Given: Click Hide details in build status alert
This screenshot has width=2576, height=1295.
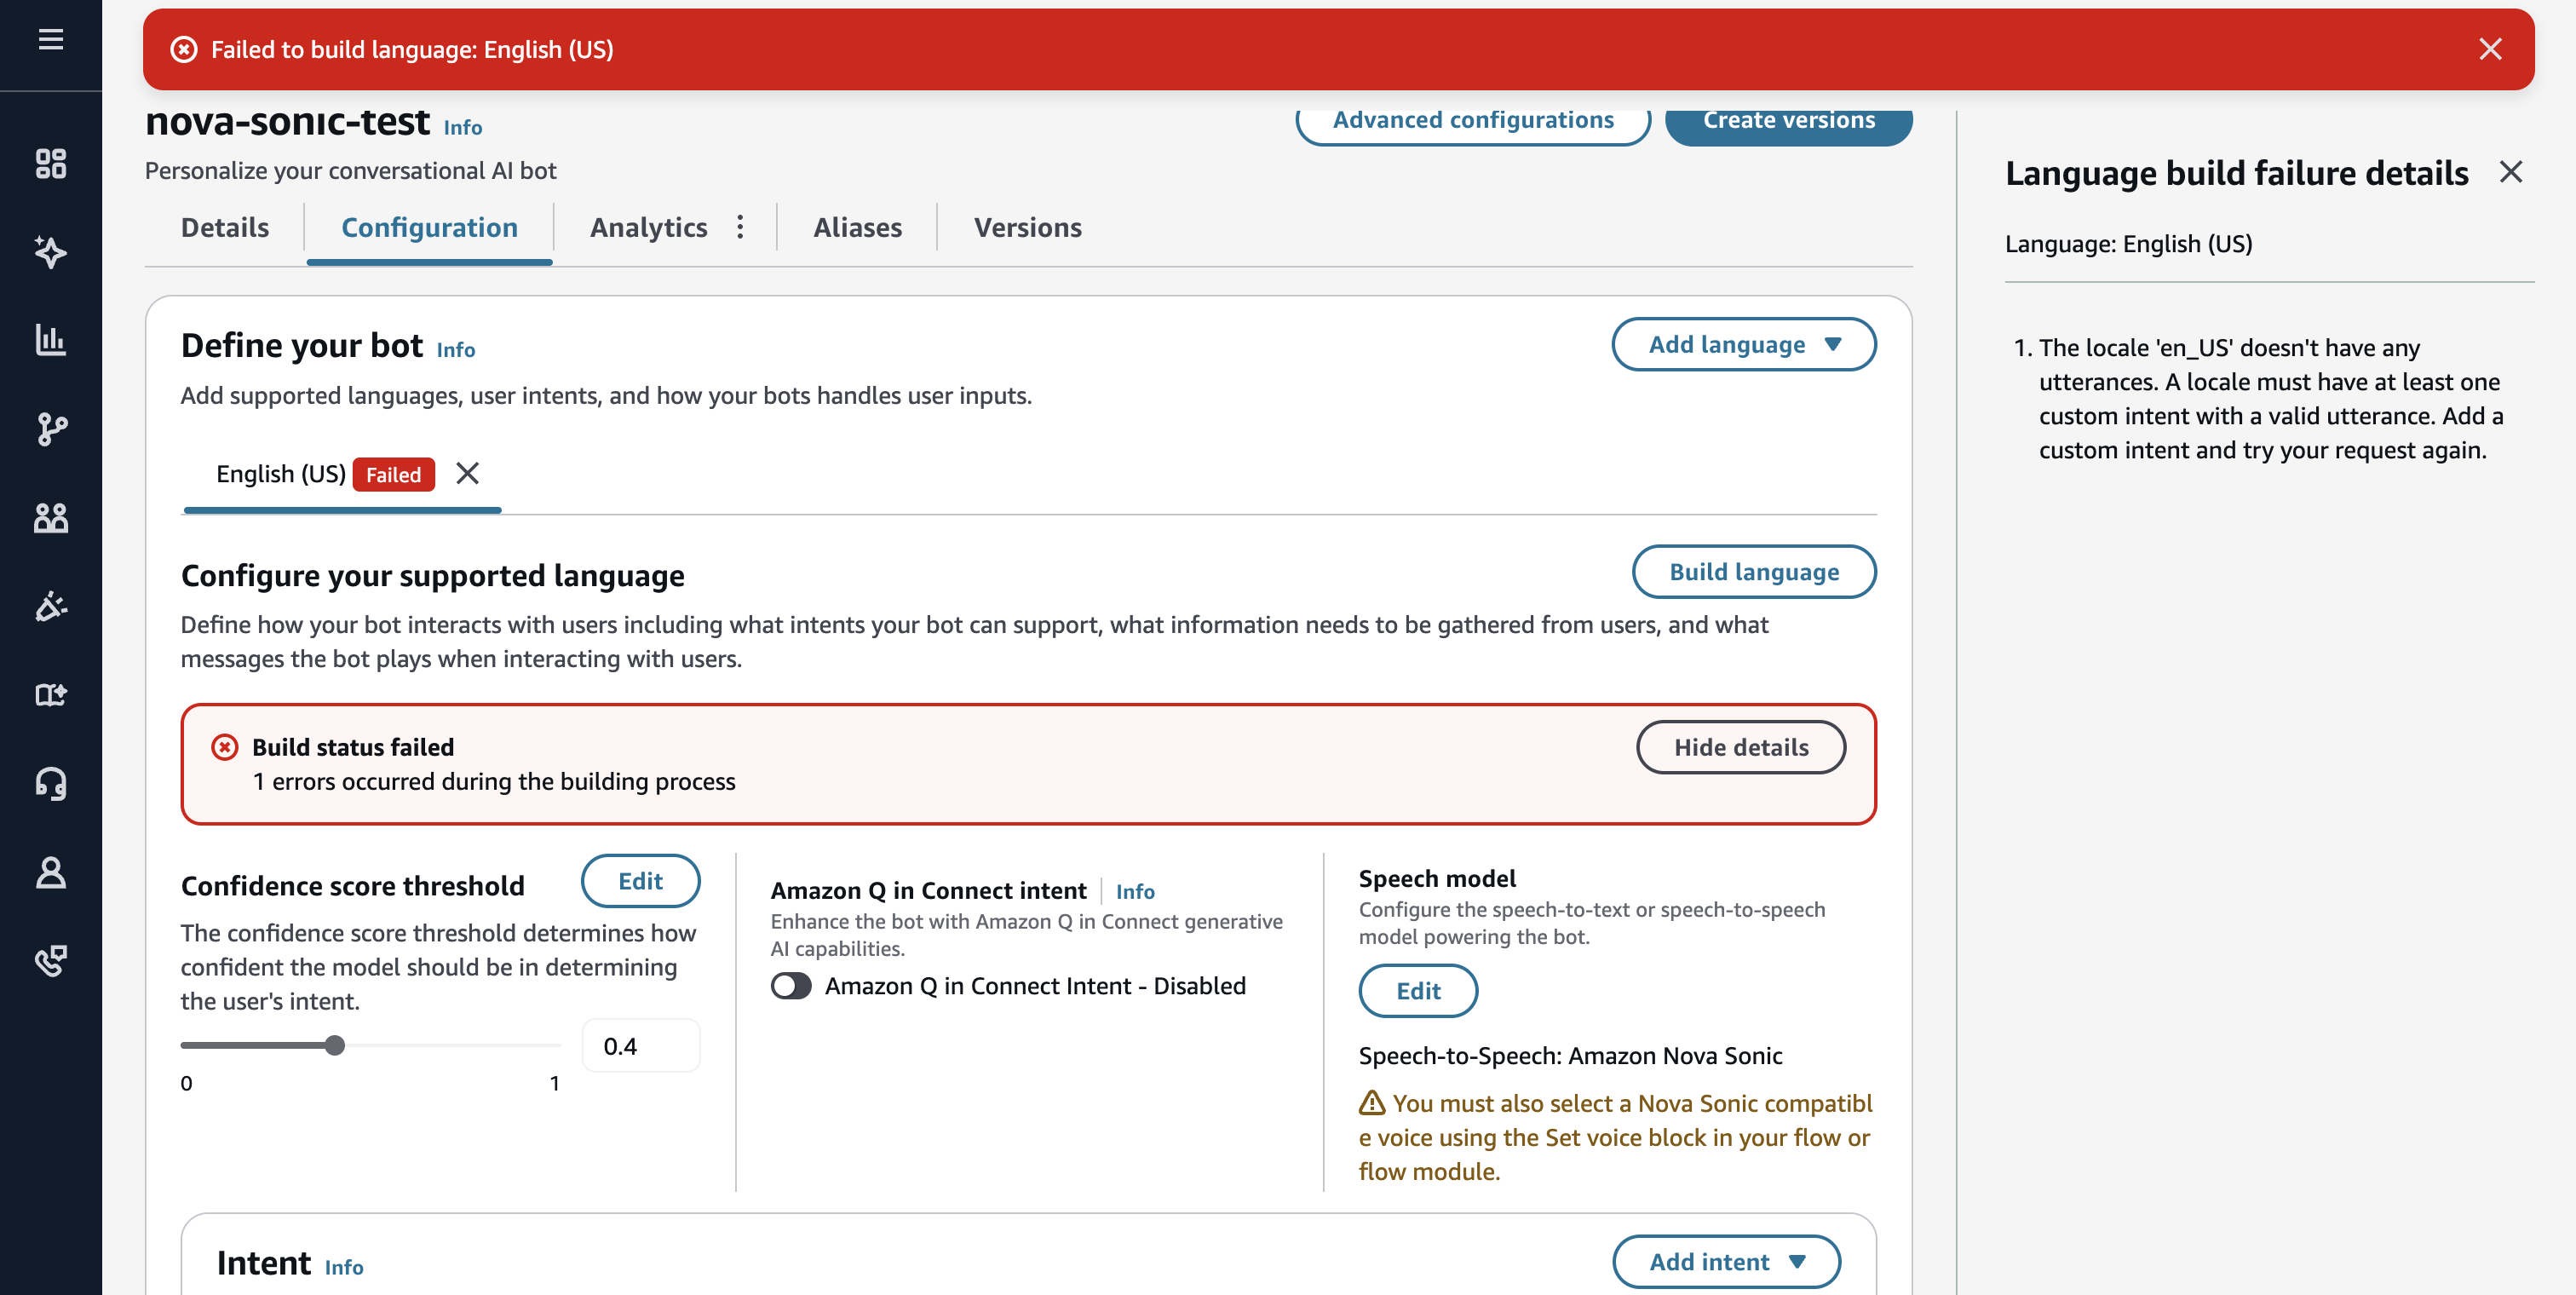Looking at the screenshot, I should (1740, 747).
